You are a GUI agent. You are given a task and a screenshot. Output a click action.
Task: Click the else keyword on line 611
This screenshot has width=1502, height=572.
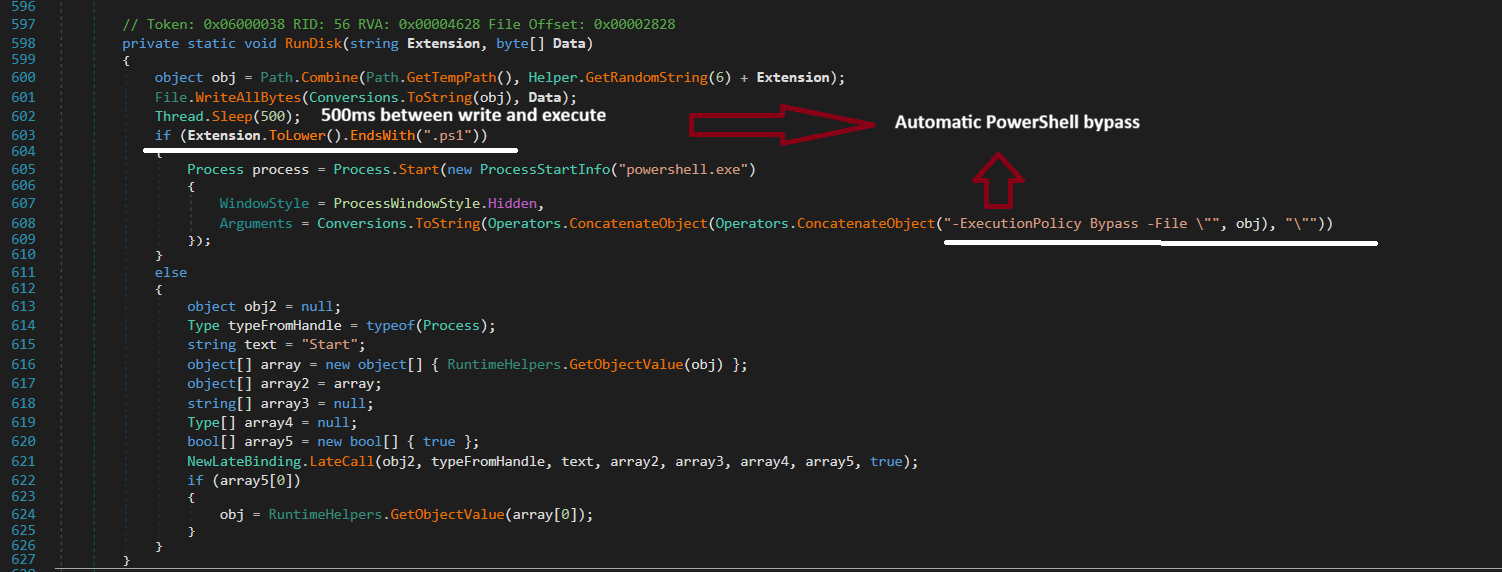click(171, 272)
